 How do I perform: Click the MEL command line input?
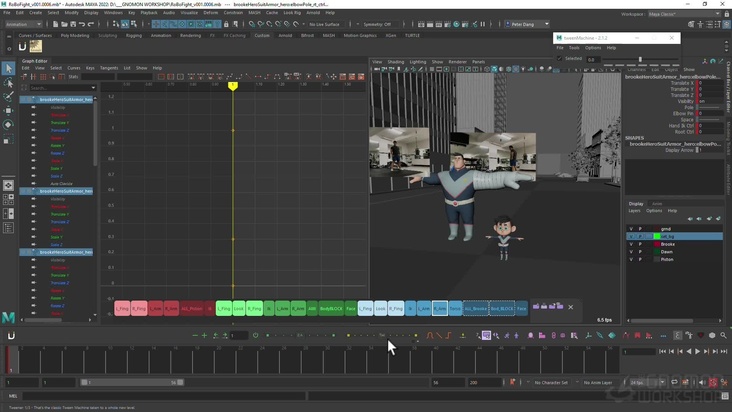pyautogui.click(x=164, y=396)
